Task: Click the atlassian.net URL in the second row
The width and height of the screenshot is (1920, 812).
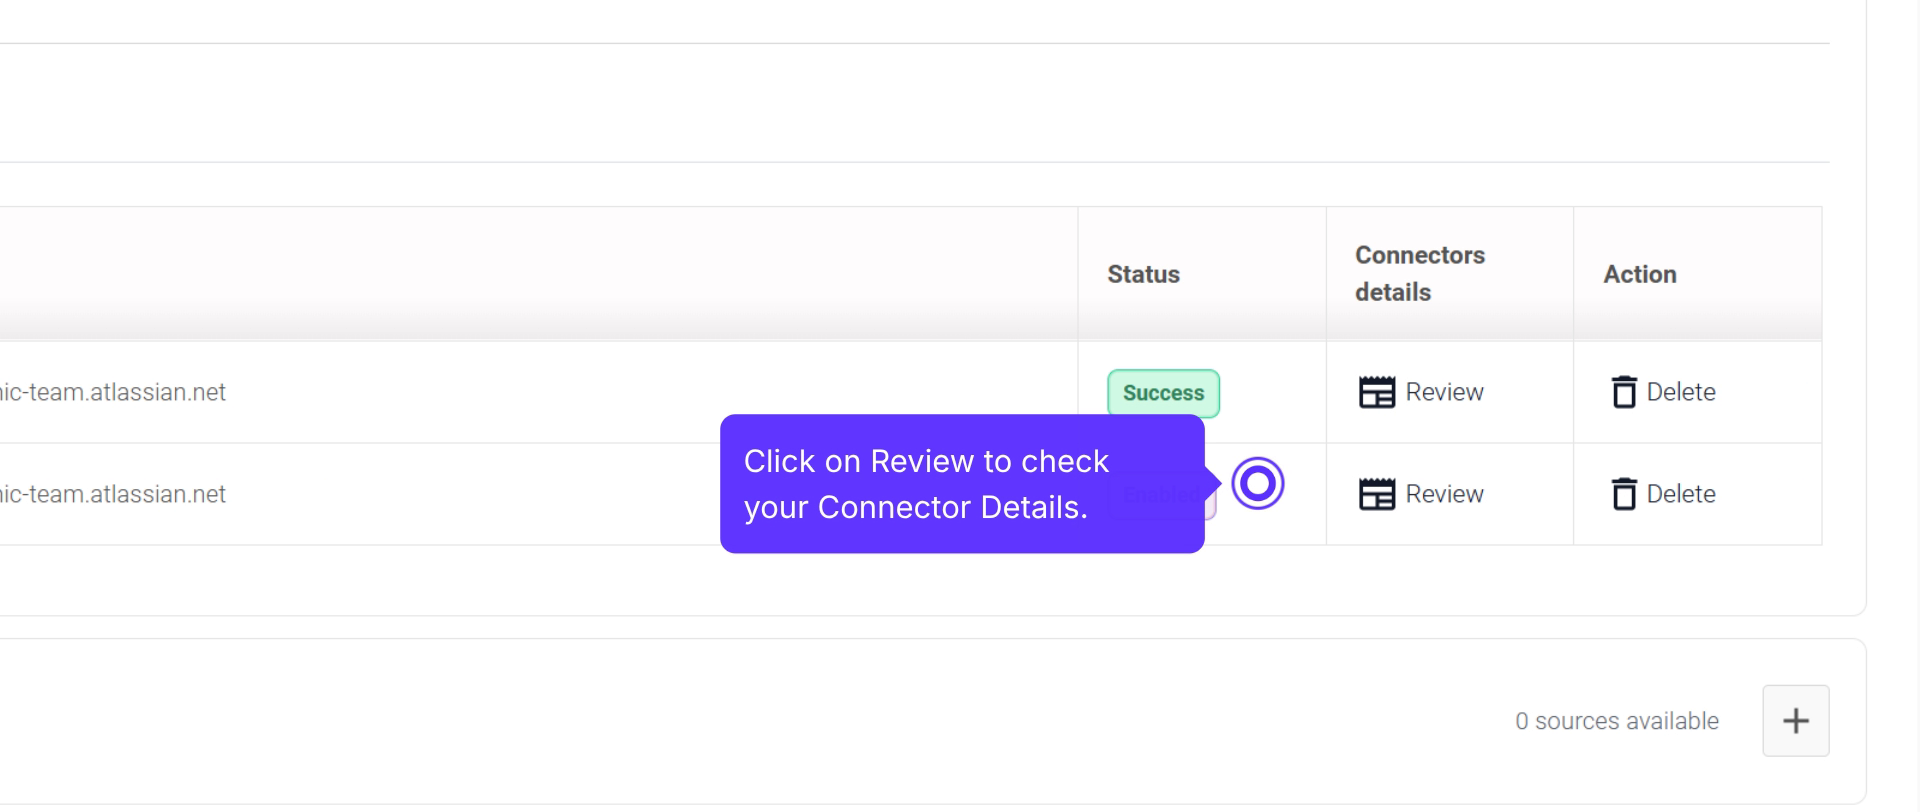Action: (x=113, y=494)
